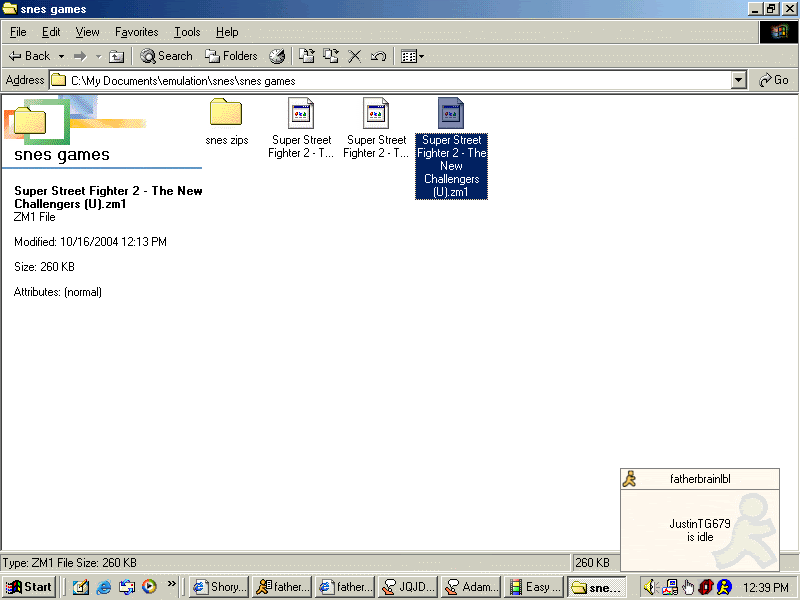The width and height of the screenshot is (800, 600).
Task: Click the fatherbrainlbl AIM popup header
Action: (700, 479)
